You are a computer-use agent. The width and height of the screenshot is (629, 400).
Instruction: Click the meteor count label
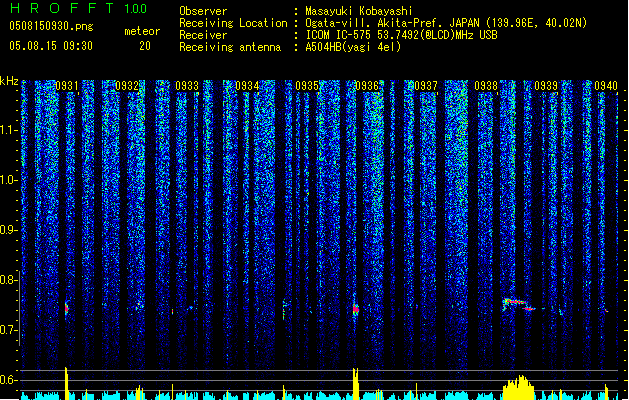coord(142,31)
